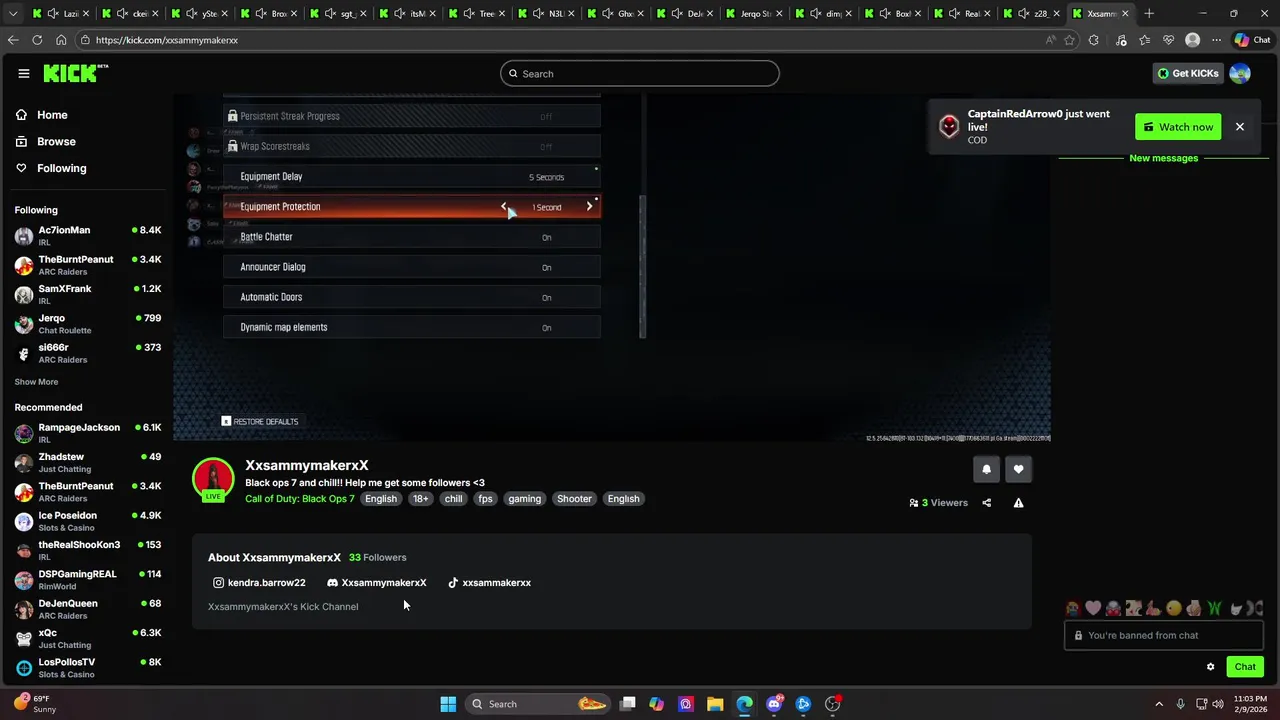Screen dimensions: 1280x720
Task: Follow channel with heart icon
Action: [x=1018, y=469]
